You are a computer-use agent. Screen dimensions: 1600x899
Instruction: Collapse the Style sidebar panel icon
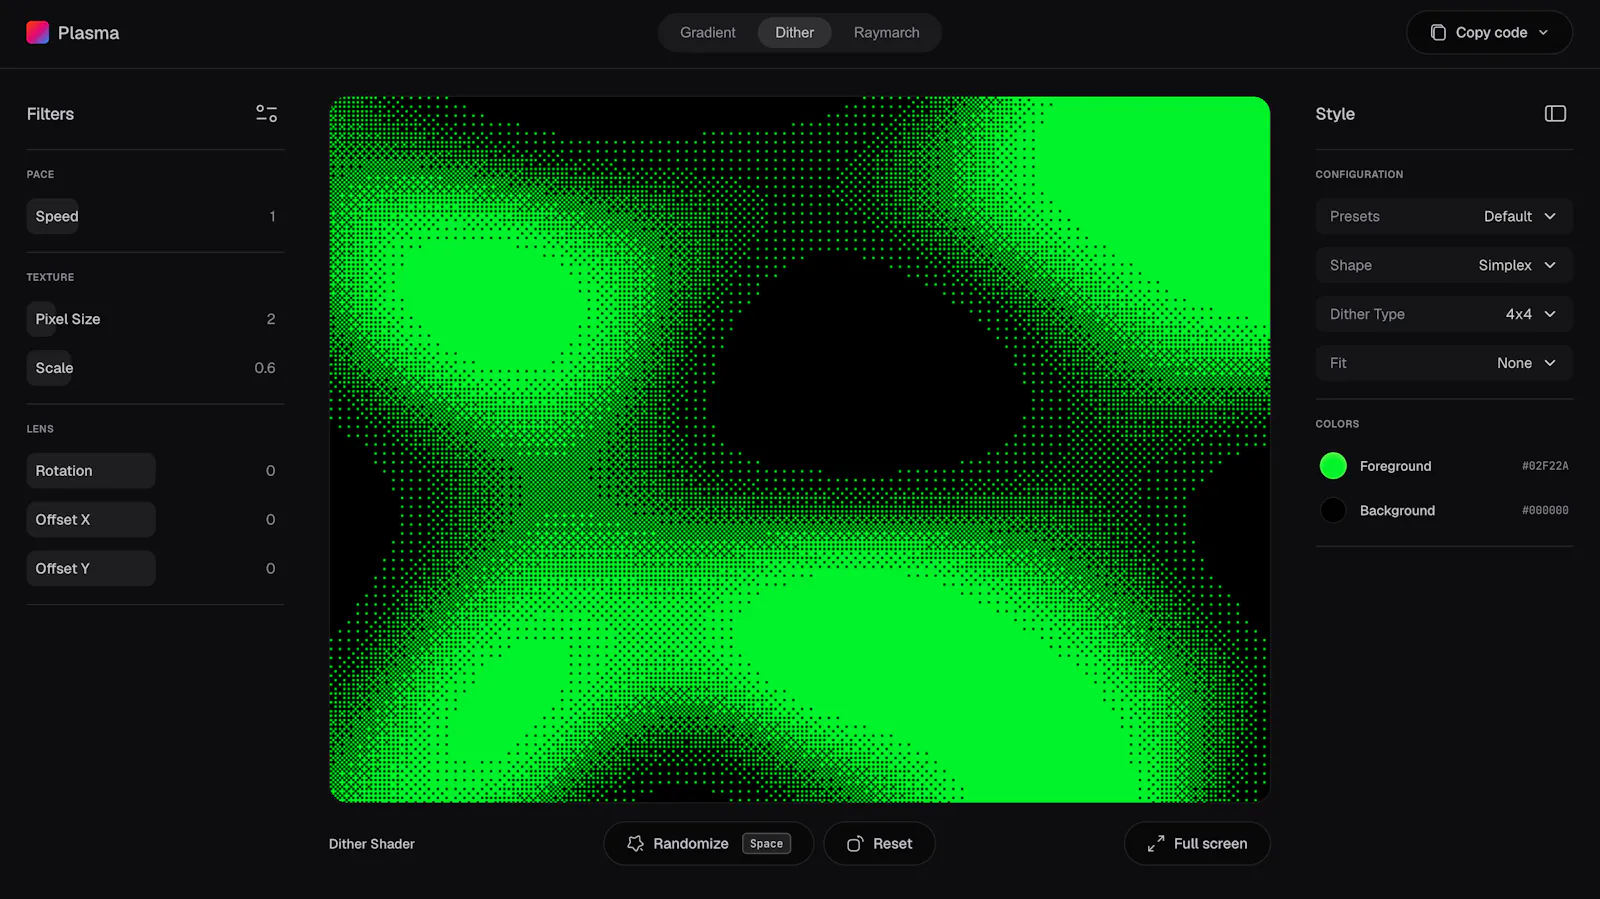pyautogui.click(x=1555, y=114)
